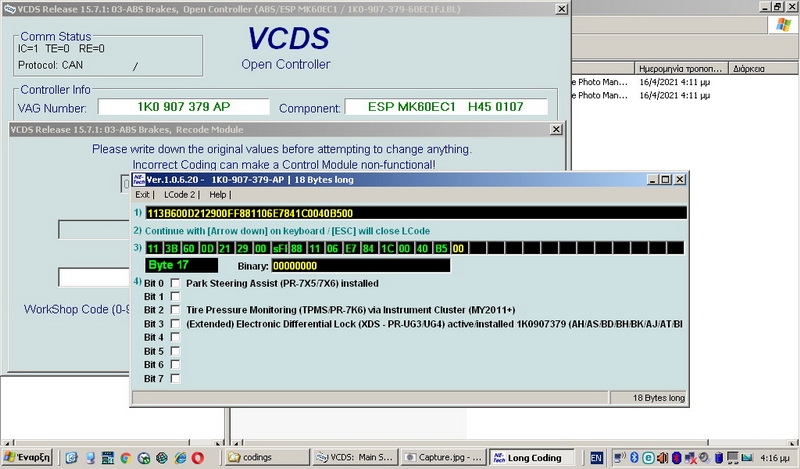Image resolution: width=800 pixels, height=469 pixels.
Task: Select byte 40 in the byte row
Action: (x=423, y=249)
